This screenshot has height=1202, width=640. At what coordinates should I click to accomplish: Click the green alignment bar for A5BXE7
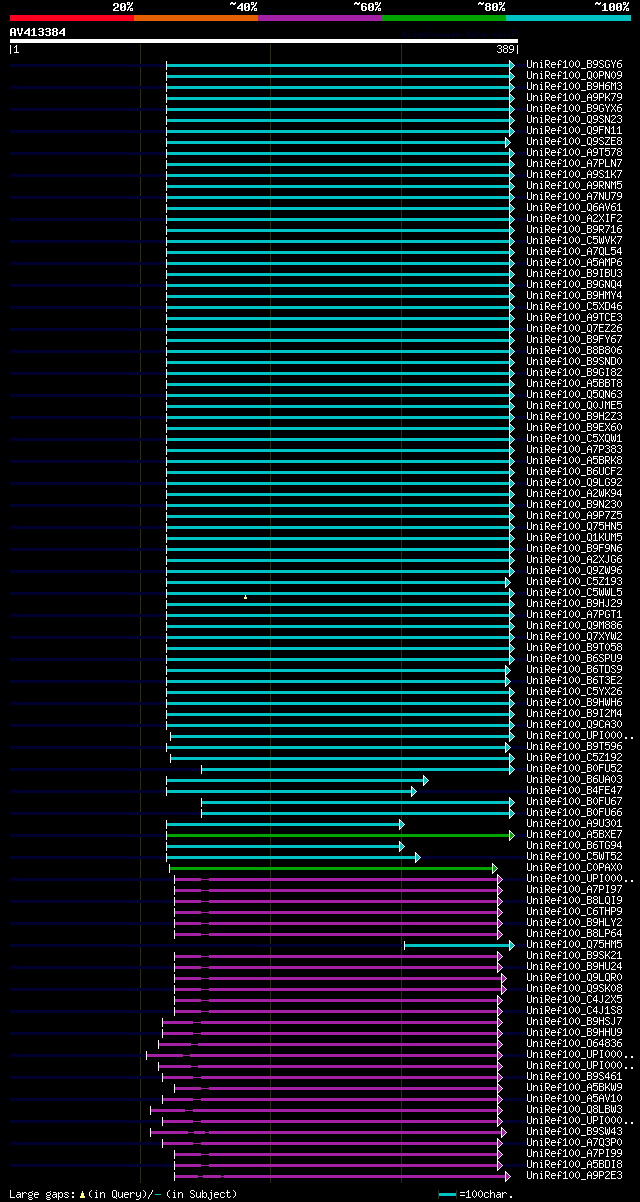[340, 835]
